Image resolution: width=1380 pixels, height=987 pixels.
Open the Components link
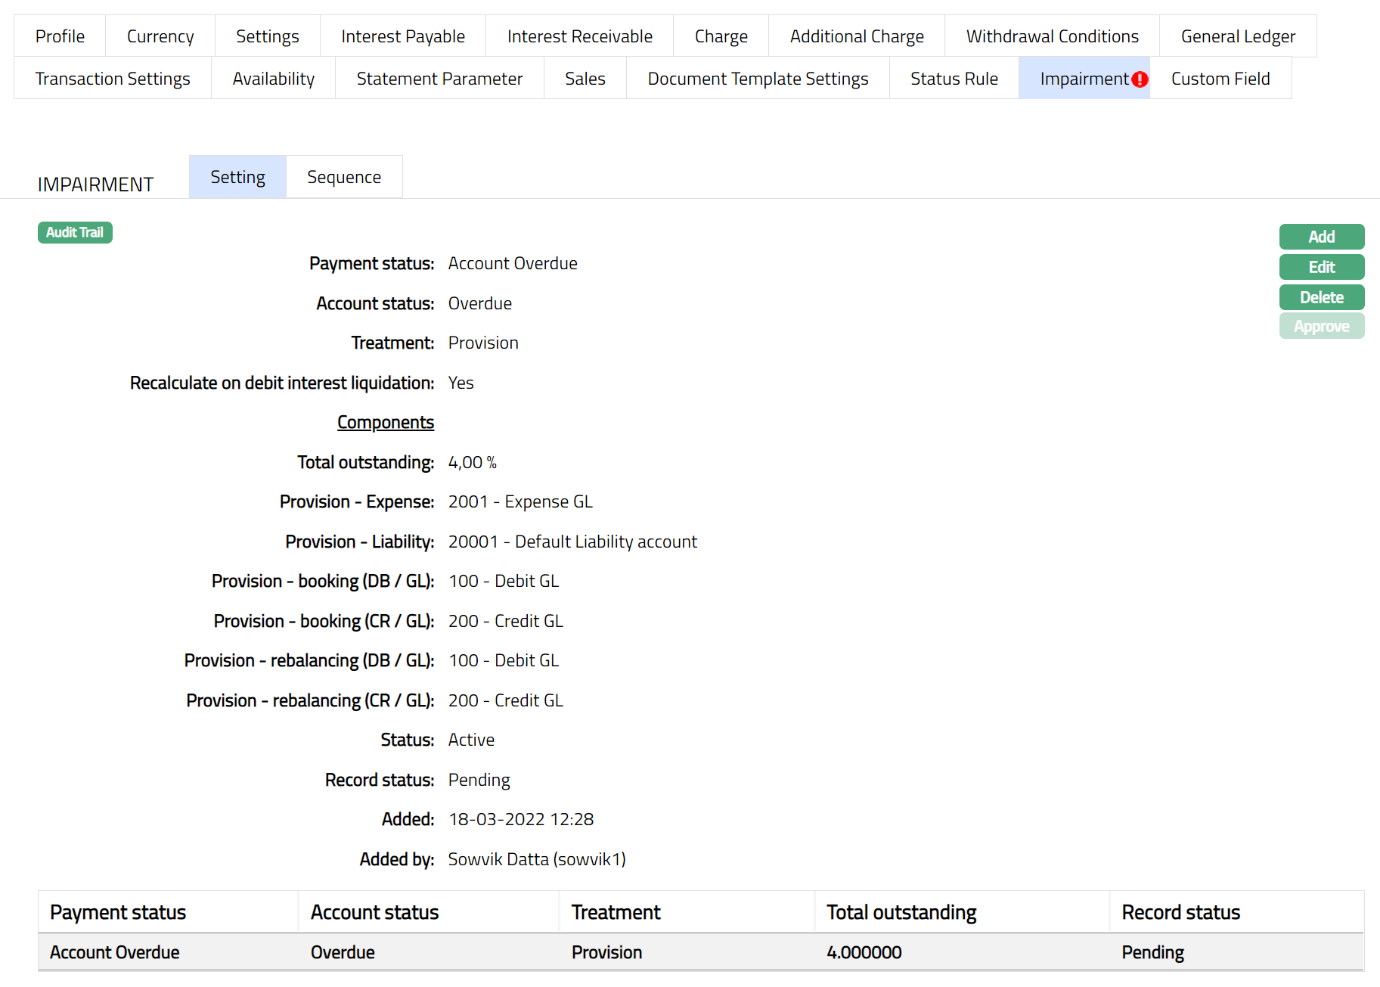(385, 422)
